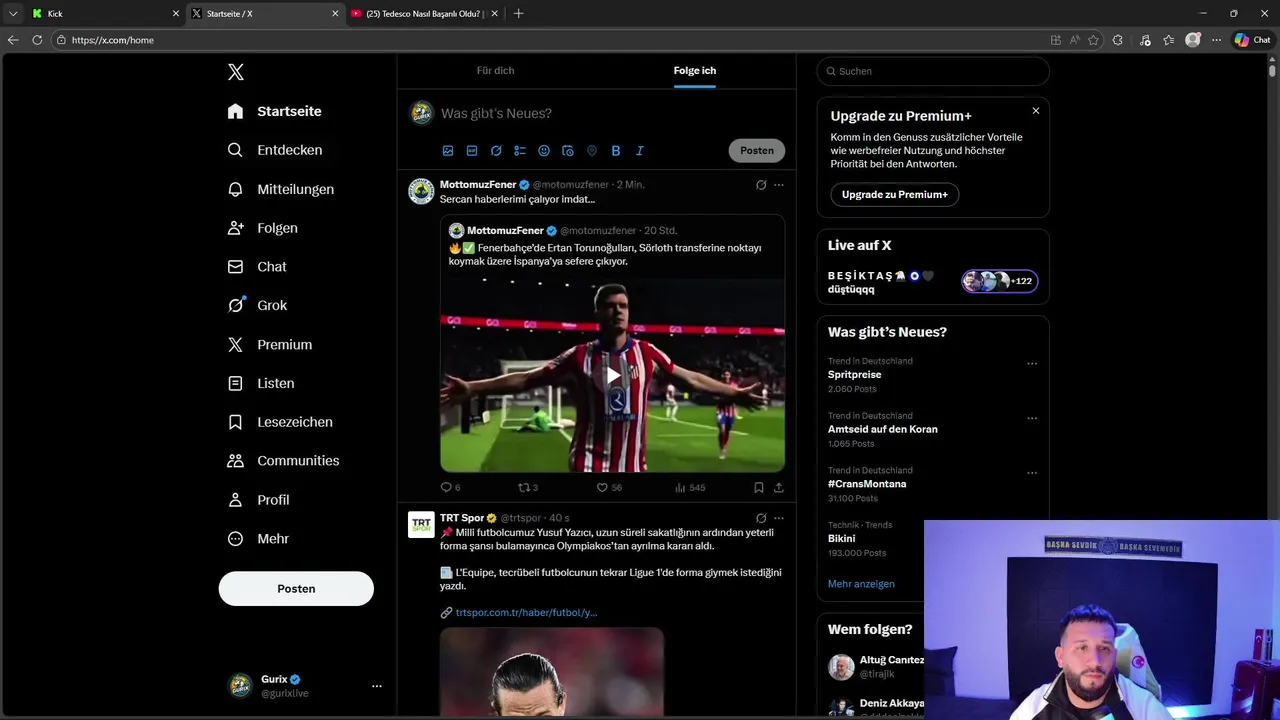This screenshot has height=720, width=1280.
Task: Open options for #CransMontana trend
Action: click(1032, 473)
